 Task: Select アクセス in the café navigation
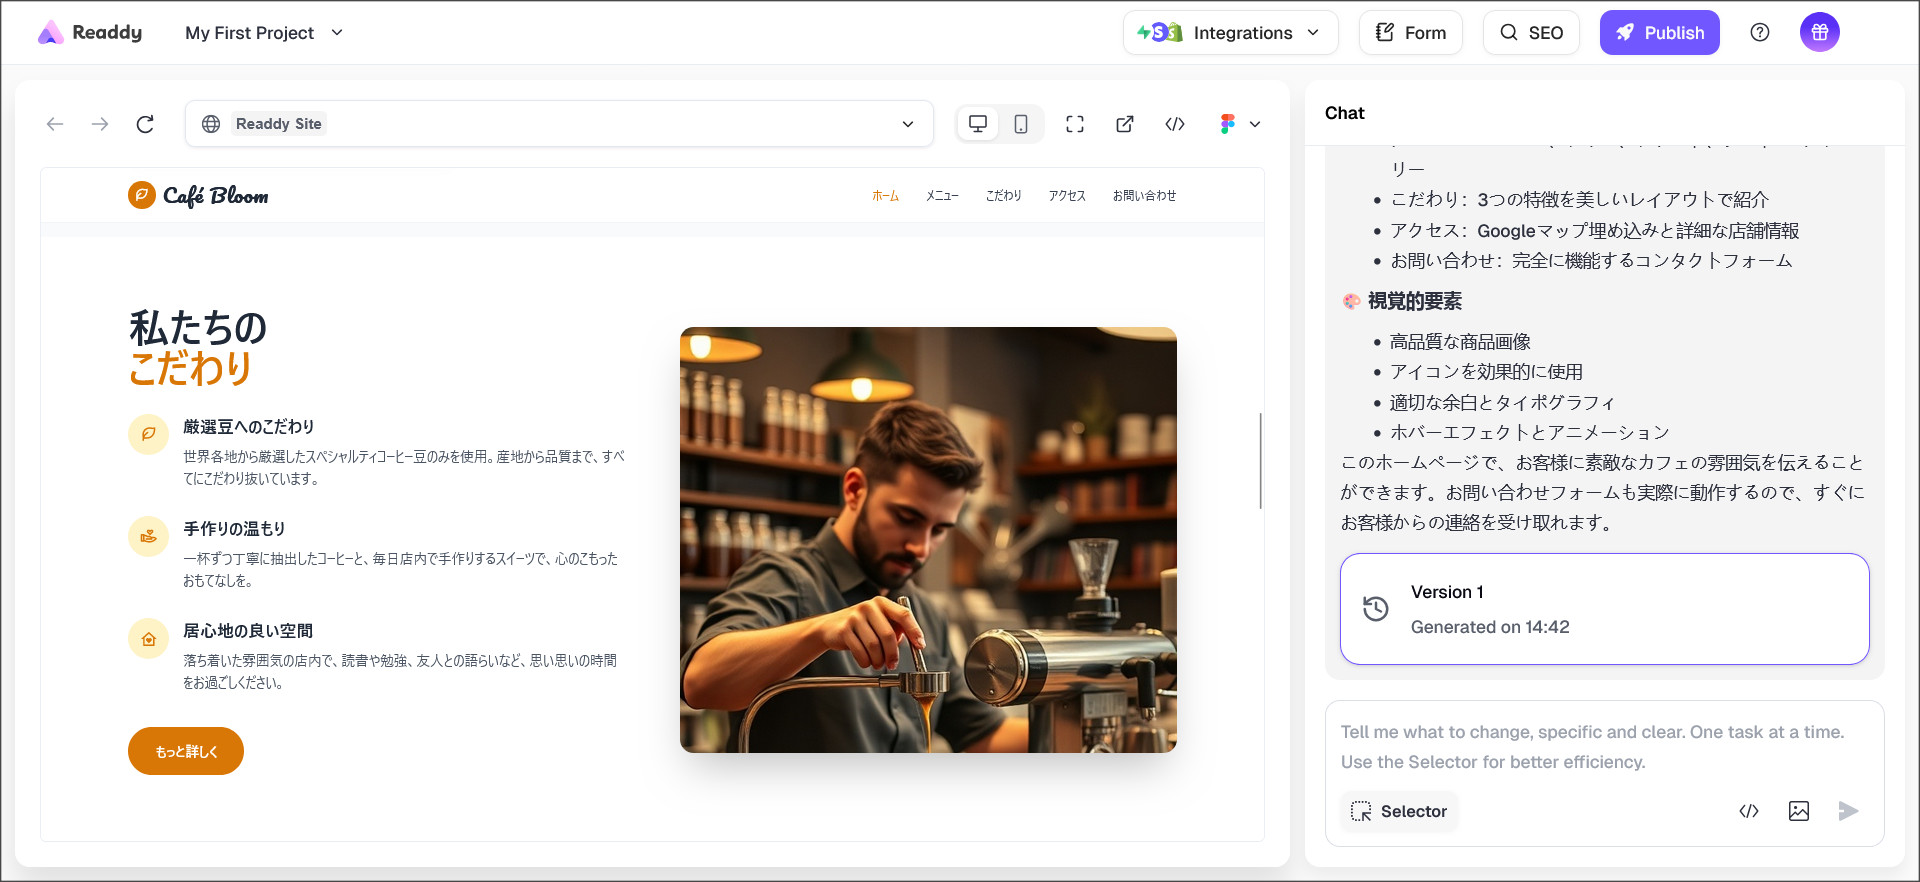click(x=1067, y=196)
